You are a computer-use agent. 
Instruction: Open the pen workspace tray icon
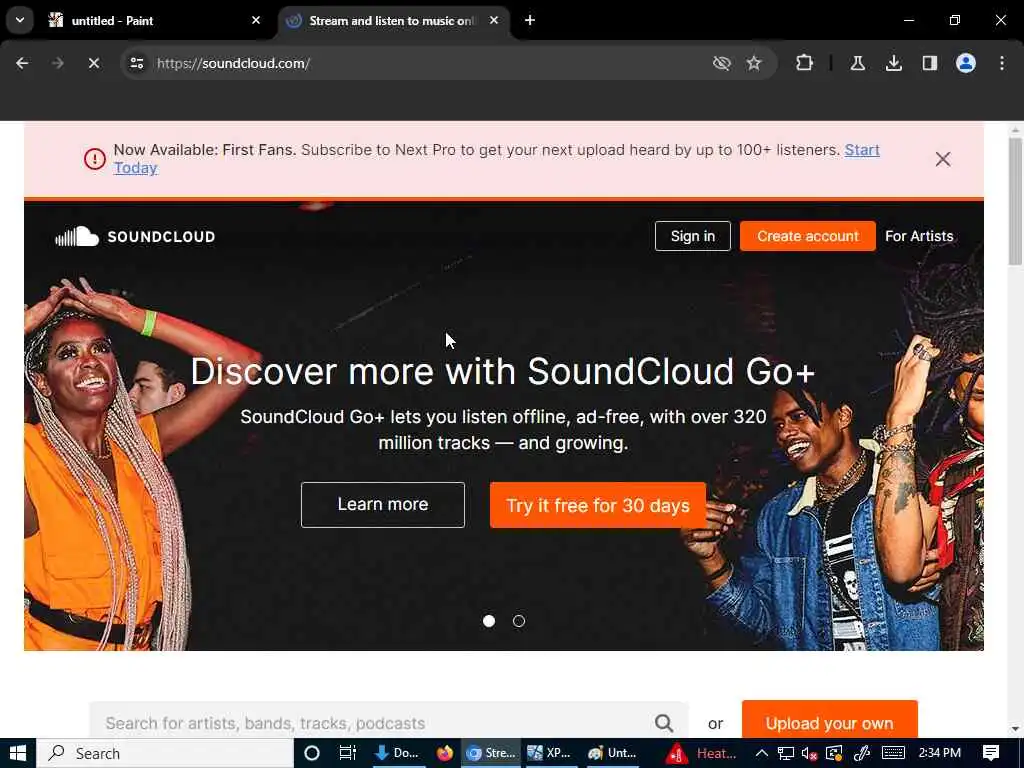tap(861, 753)
